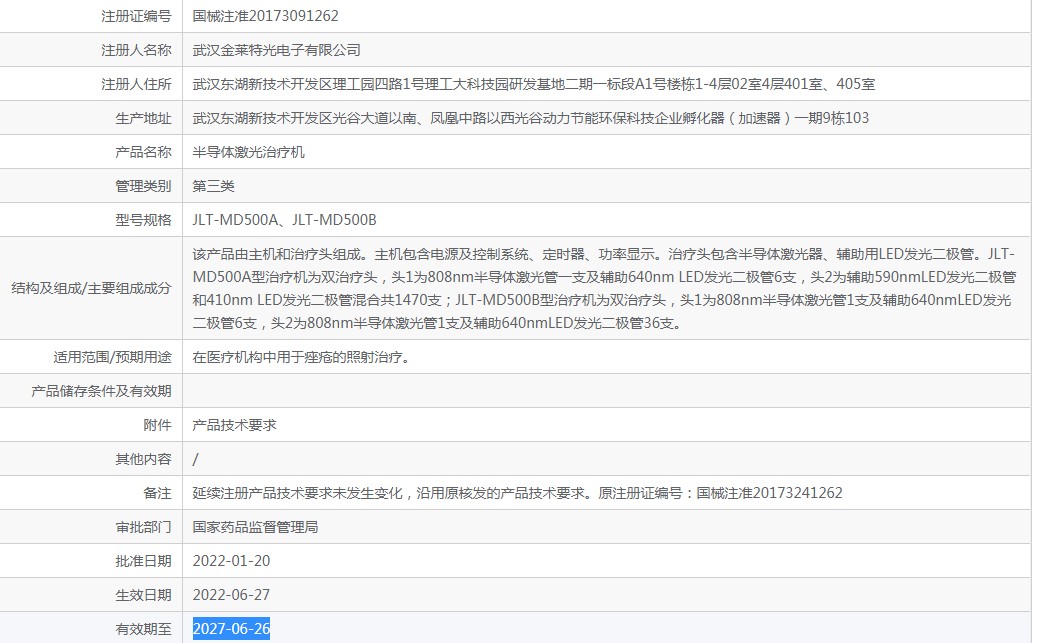This screenshot has height=643, width=1038.
Task: Select product name 半导体激光治疗机
Action: tap(249, 152)
